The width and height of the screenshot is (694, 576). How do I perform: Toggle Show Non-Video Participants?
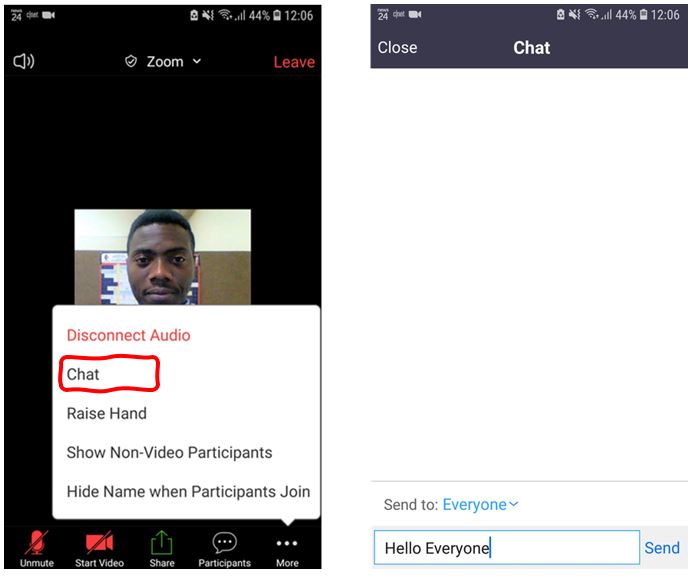169,452
